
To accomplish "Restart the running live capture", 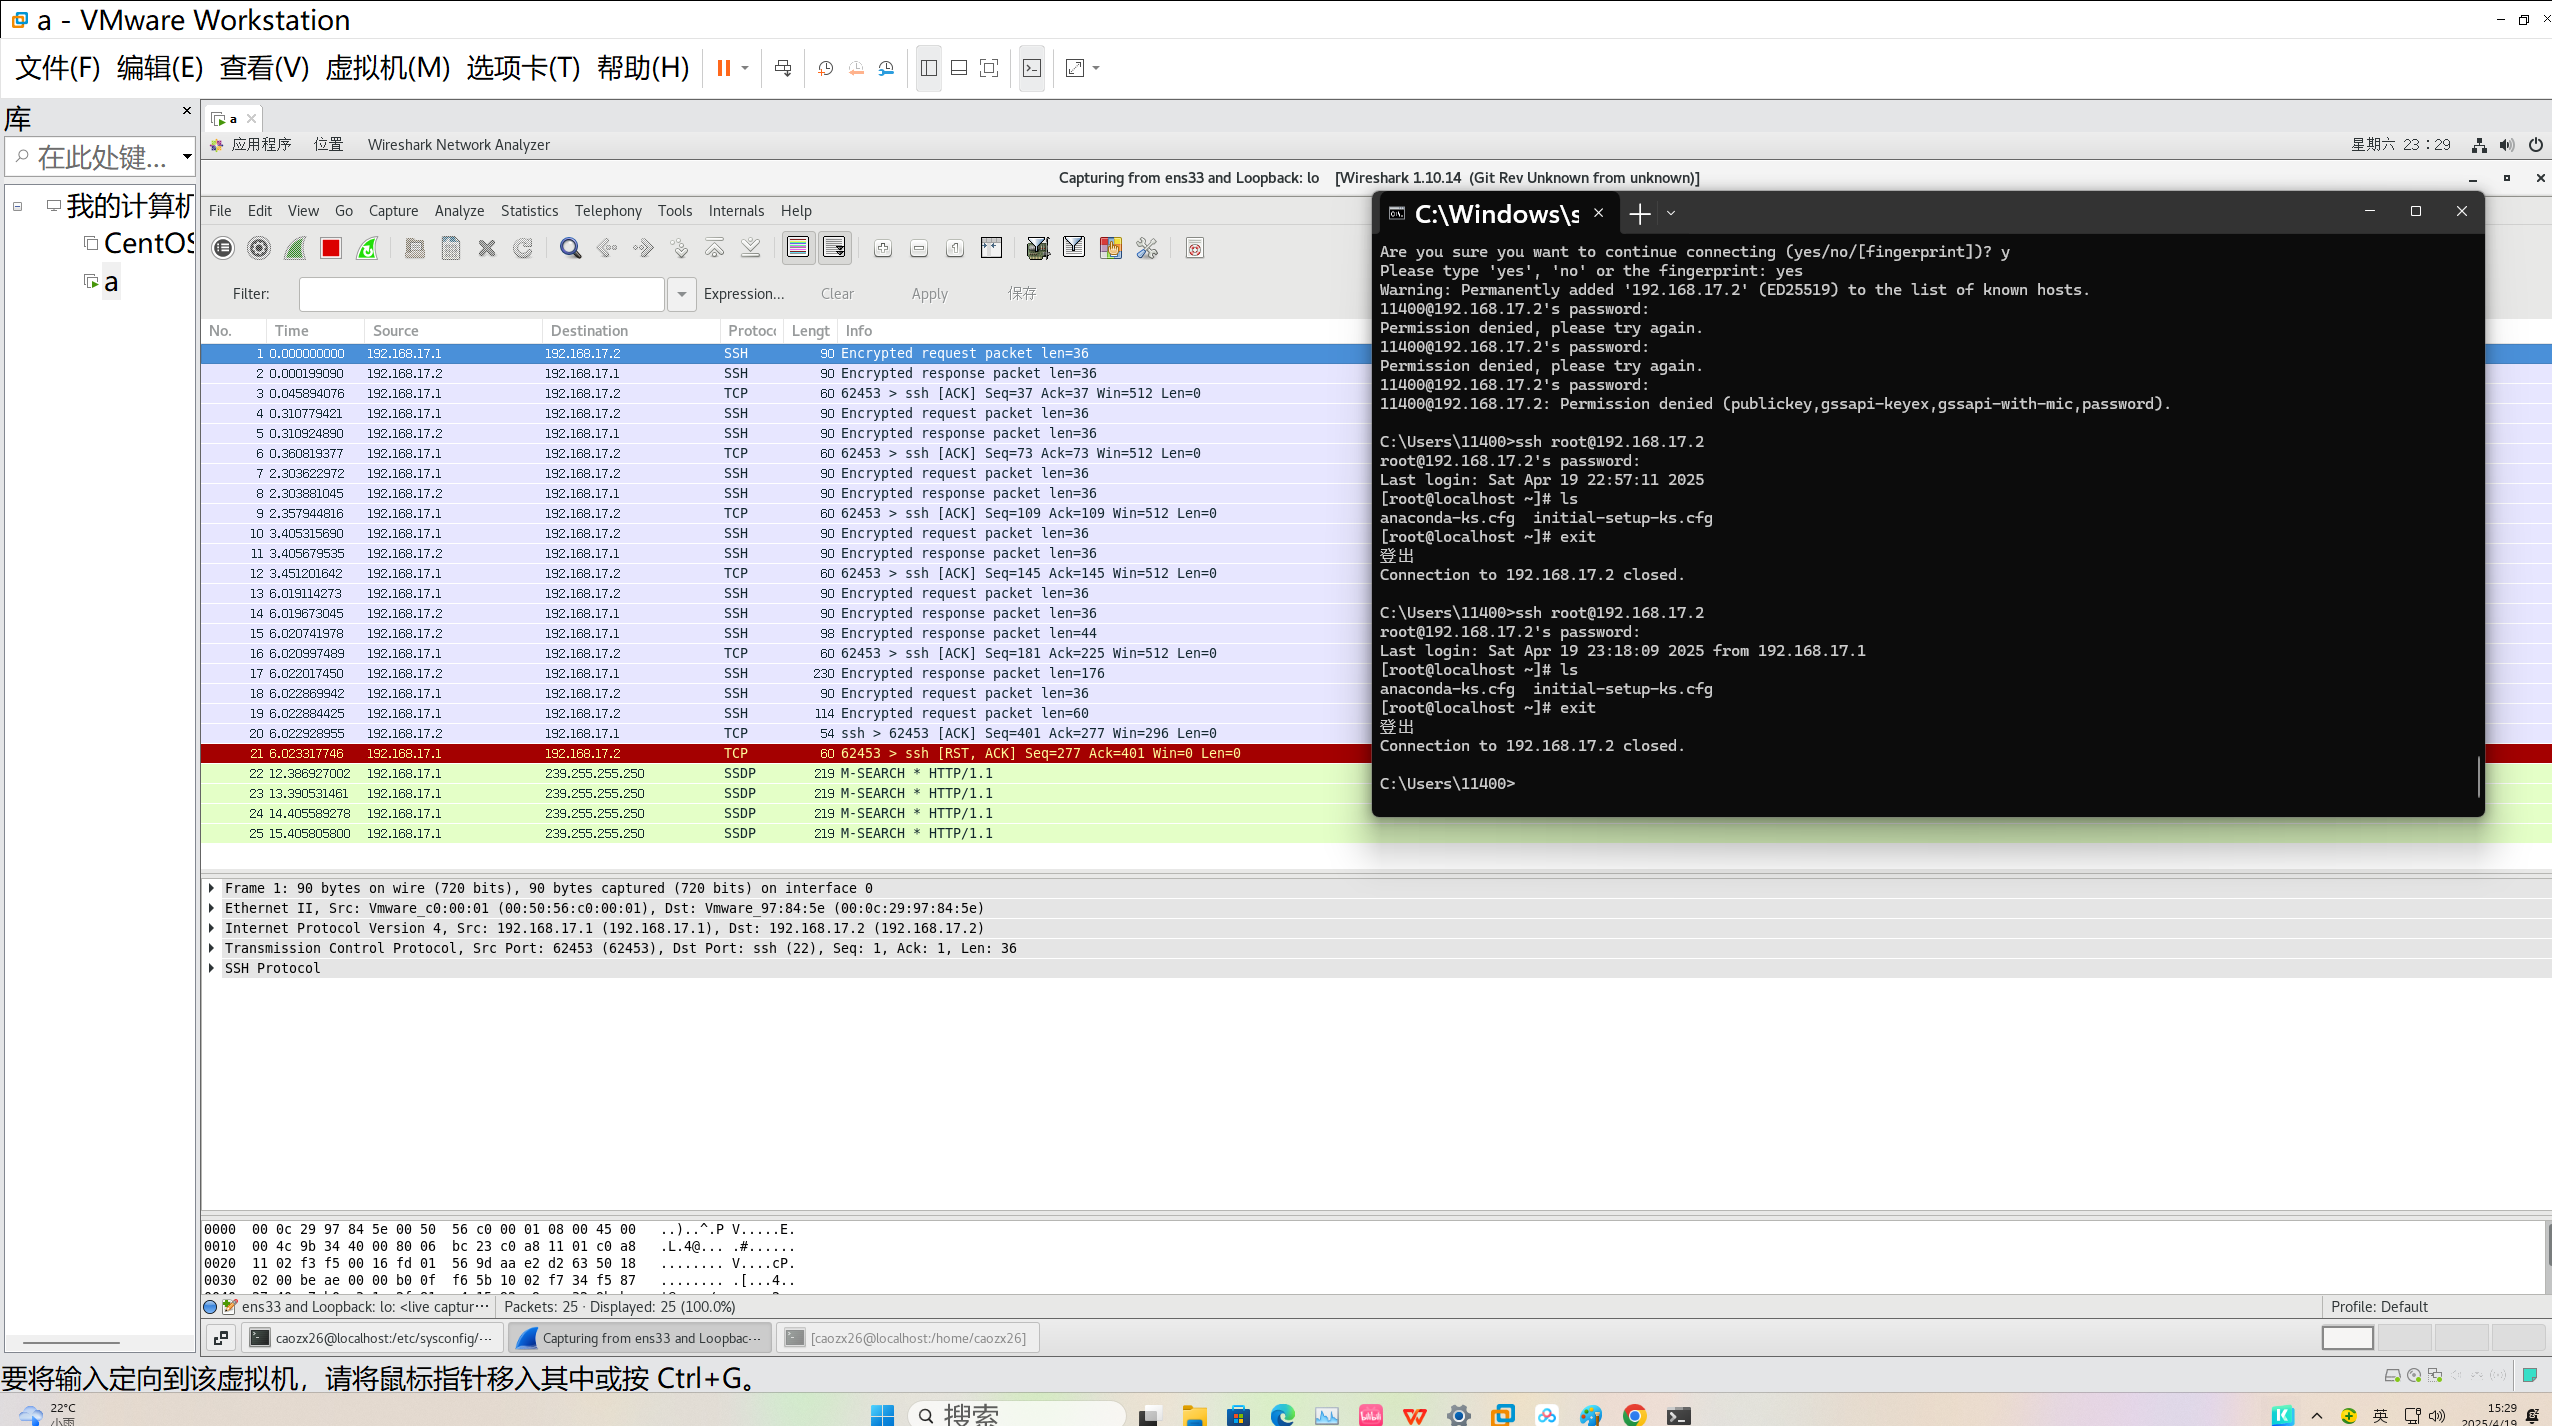I will tap(367, 248).
